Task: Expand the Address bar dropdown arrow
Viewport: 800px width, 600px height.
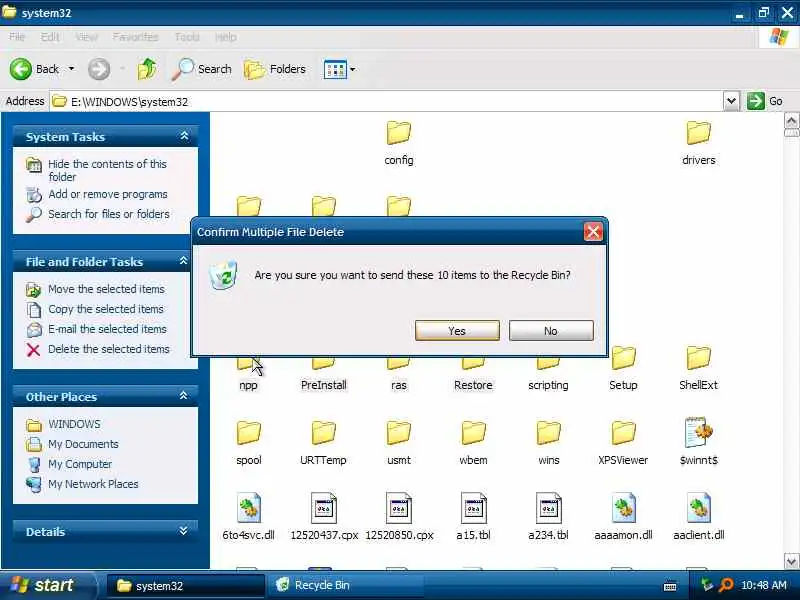Action: coord(731,101)
